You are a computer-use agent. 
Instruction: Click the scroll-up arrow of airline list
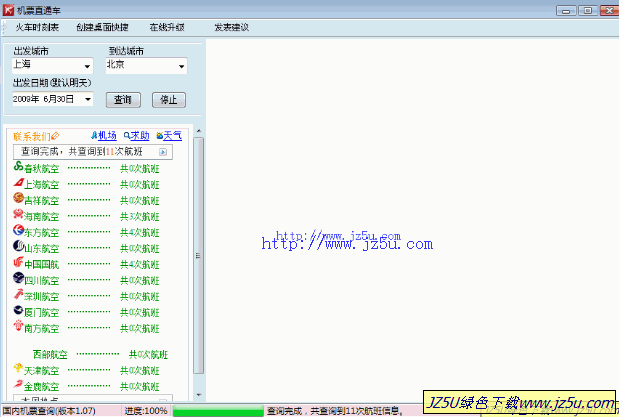(199, 131)
